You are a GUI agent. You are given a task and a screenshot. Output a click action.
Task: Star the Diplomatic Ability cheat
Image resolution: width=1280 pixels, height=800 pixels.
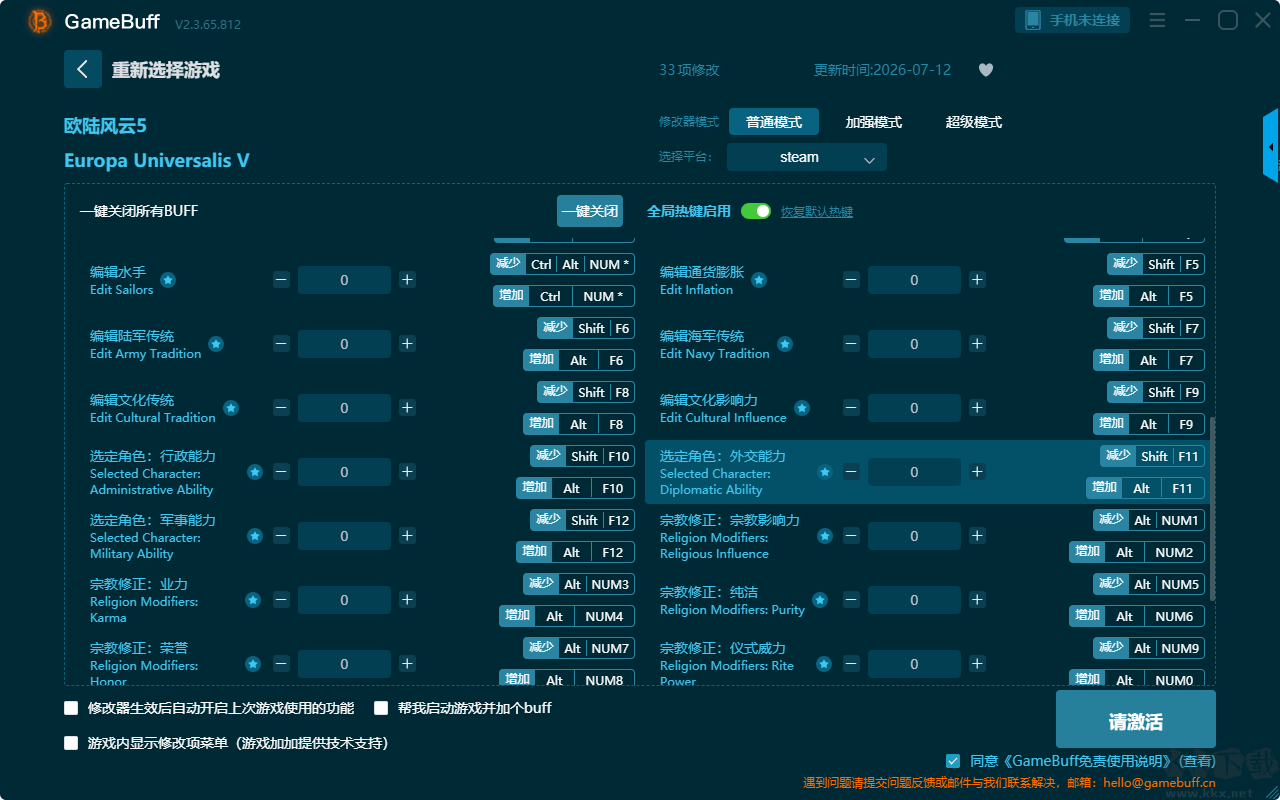[825, 472]
